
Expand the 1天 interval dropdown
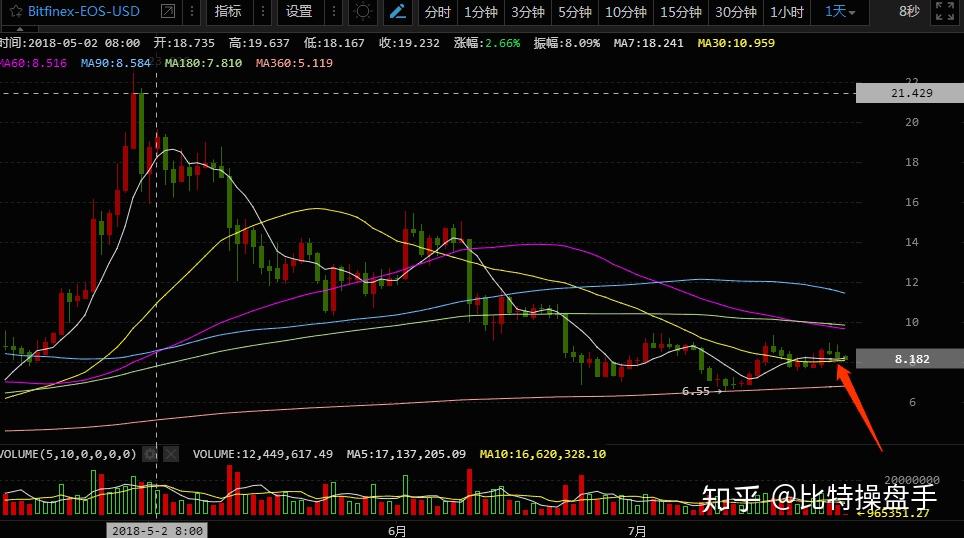[839, 12]
